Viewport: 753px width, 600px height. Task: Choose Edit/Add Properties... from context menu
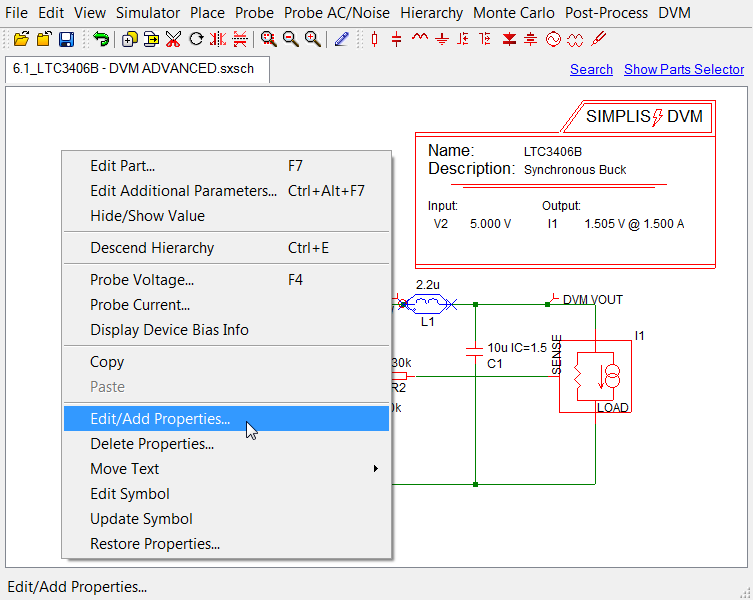point(160,419)
